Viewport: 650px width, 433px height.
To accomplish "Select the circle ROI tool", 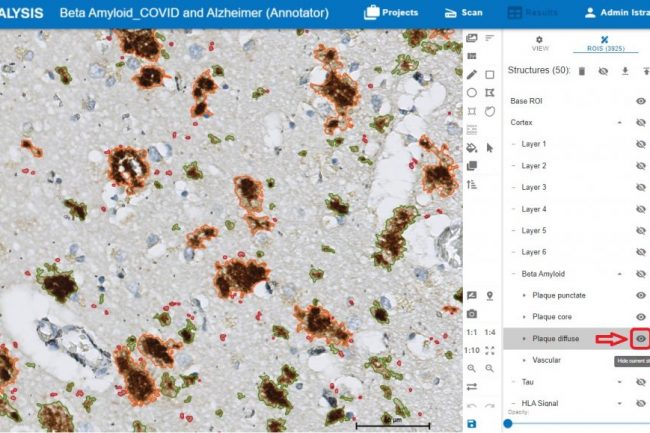I will point(472,93).
